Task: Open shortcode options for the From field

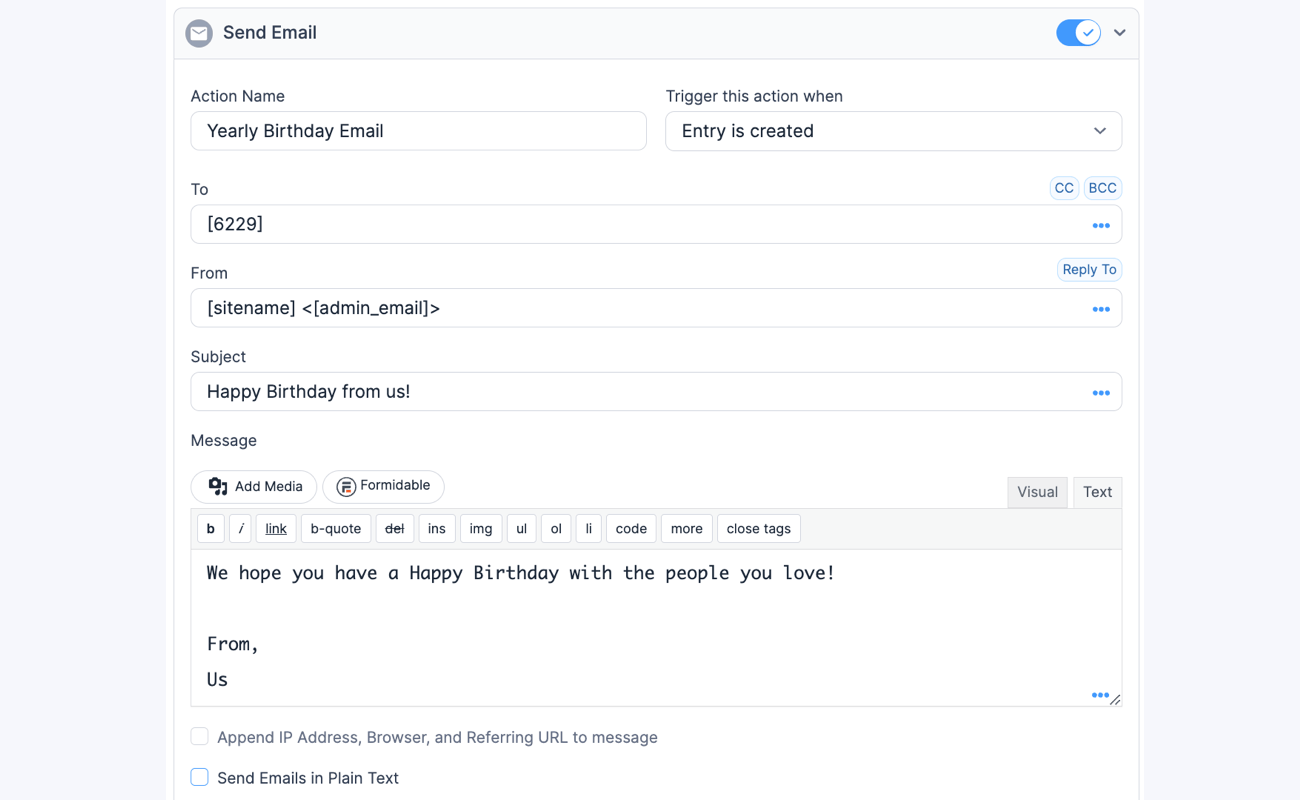Action: click(1101, 309)
